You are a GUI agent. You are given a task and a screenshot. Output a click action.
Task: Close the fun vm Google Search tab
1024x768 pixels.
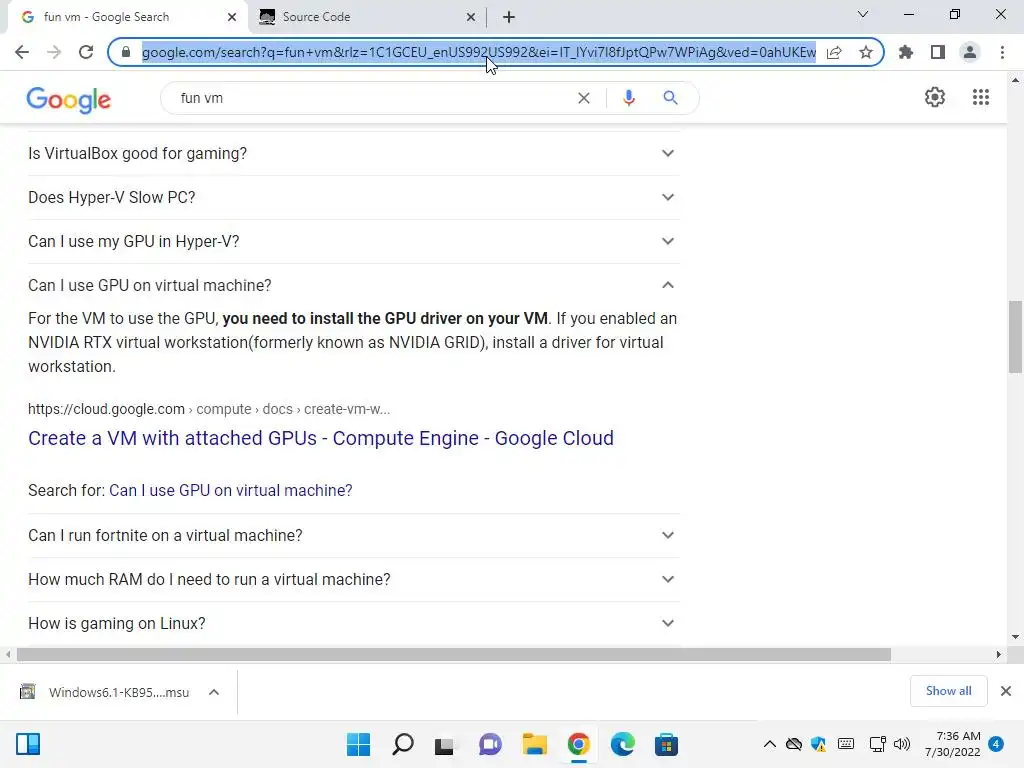coord(232,18)
